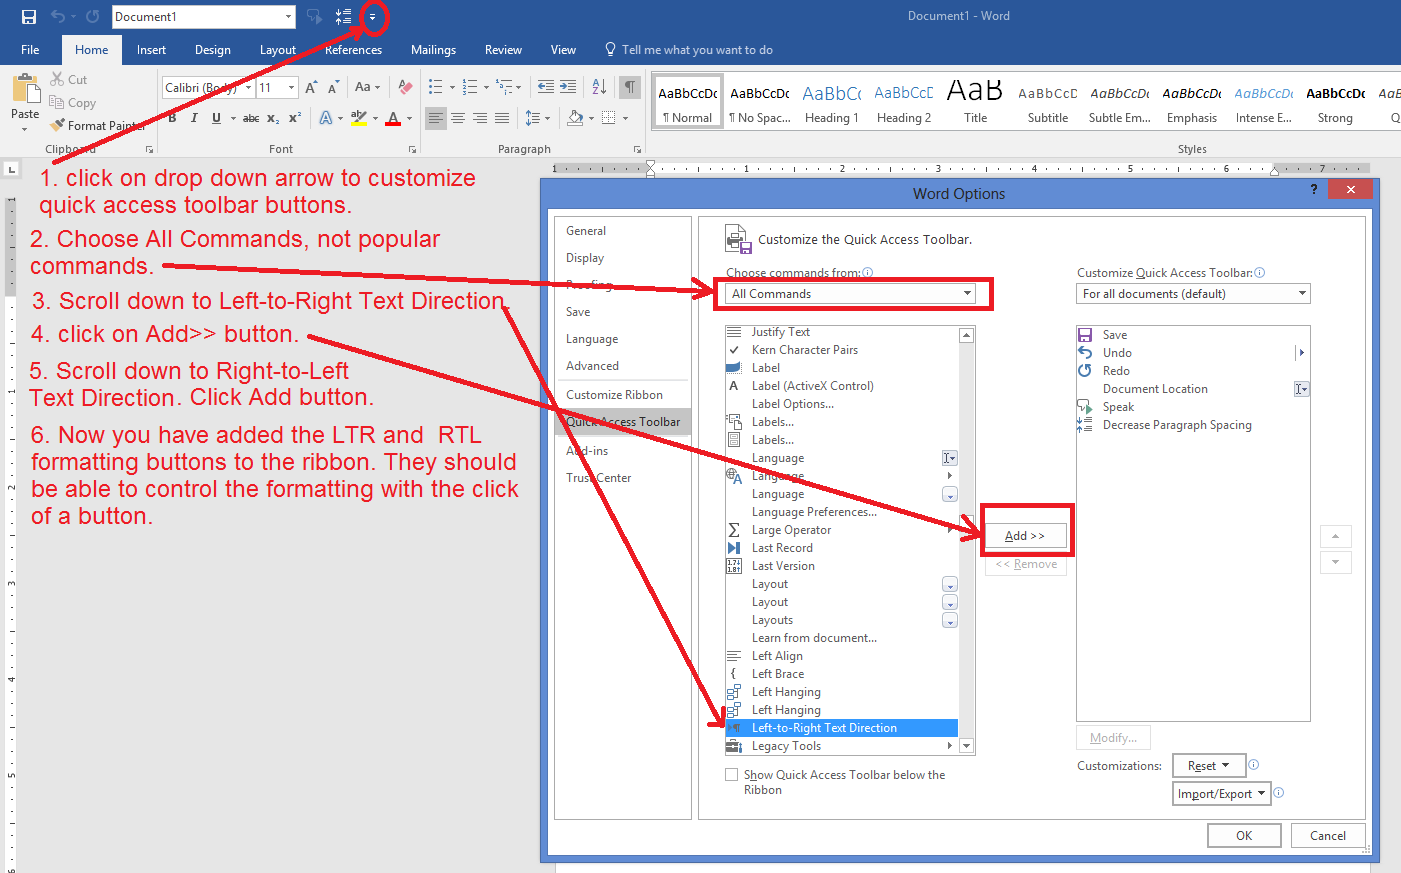1401x873 pixels.
Task: Toggle Underline formatting
Action: (216, 118)
